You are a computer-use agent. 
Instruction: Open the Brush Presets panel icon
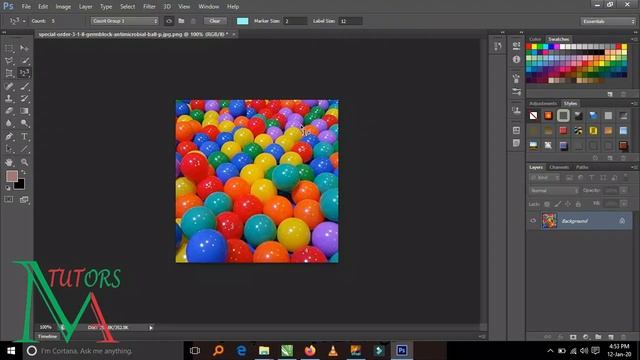click(x=516, y=91)
